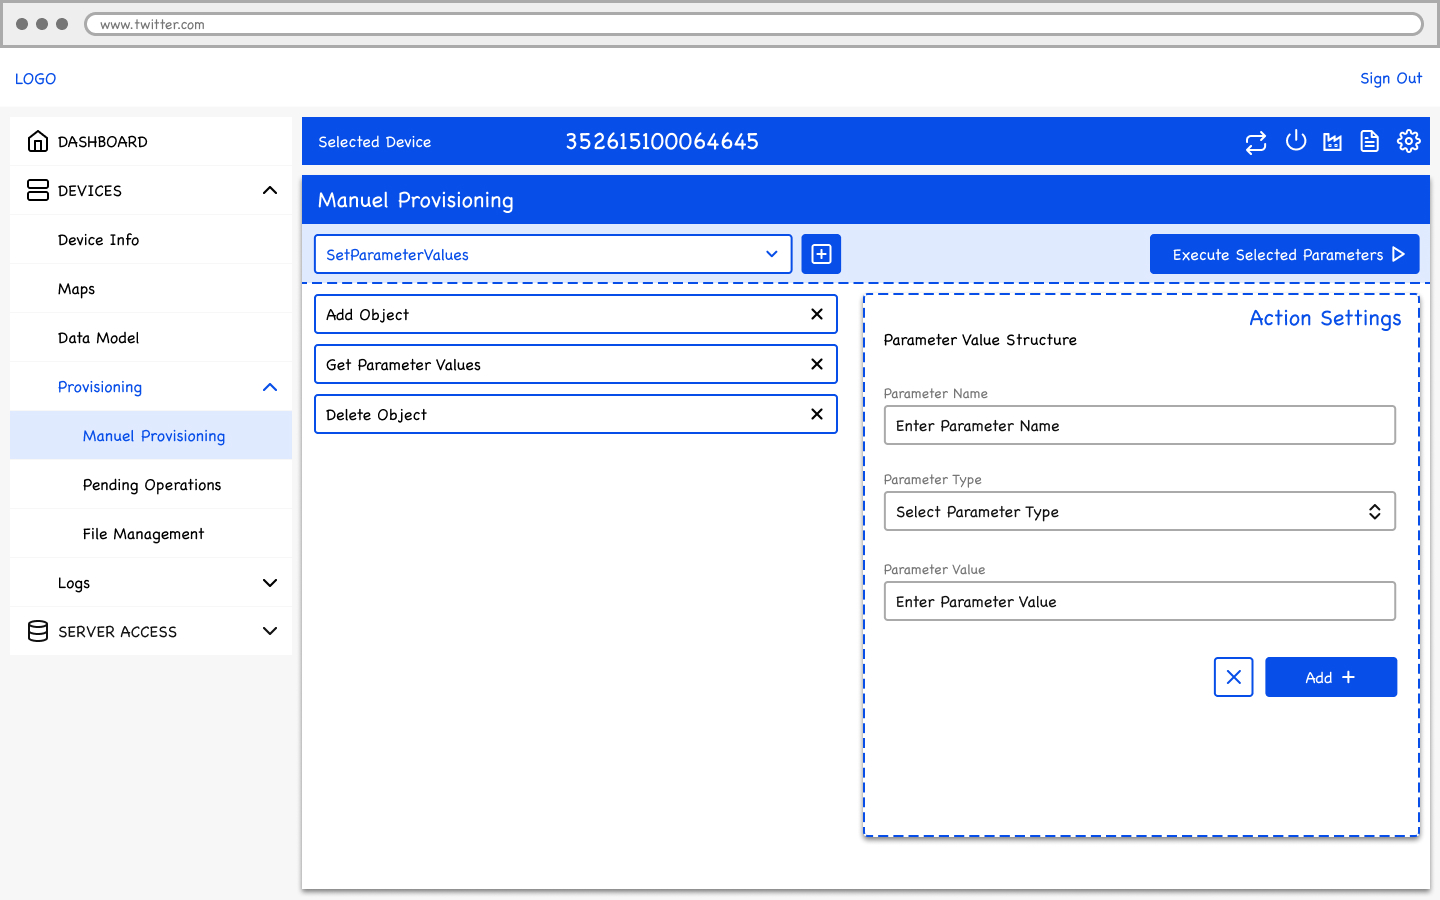Expand the Server Access chevron
The image size is (1440, 900).
coord(270,631)
